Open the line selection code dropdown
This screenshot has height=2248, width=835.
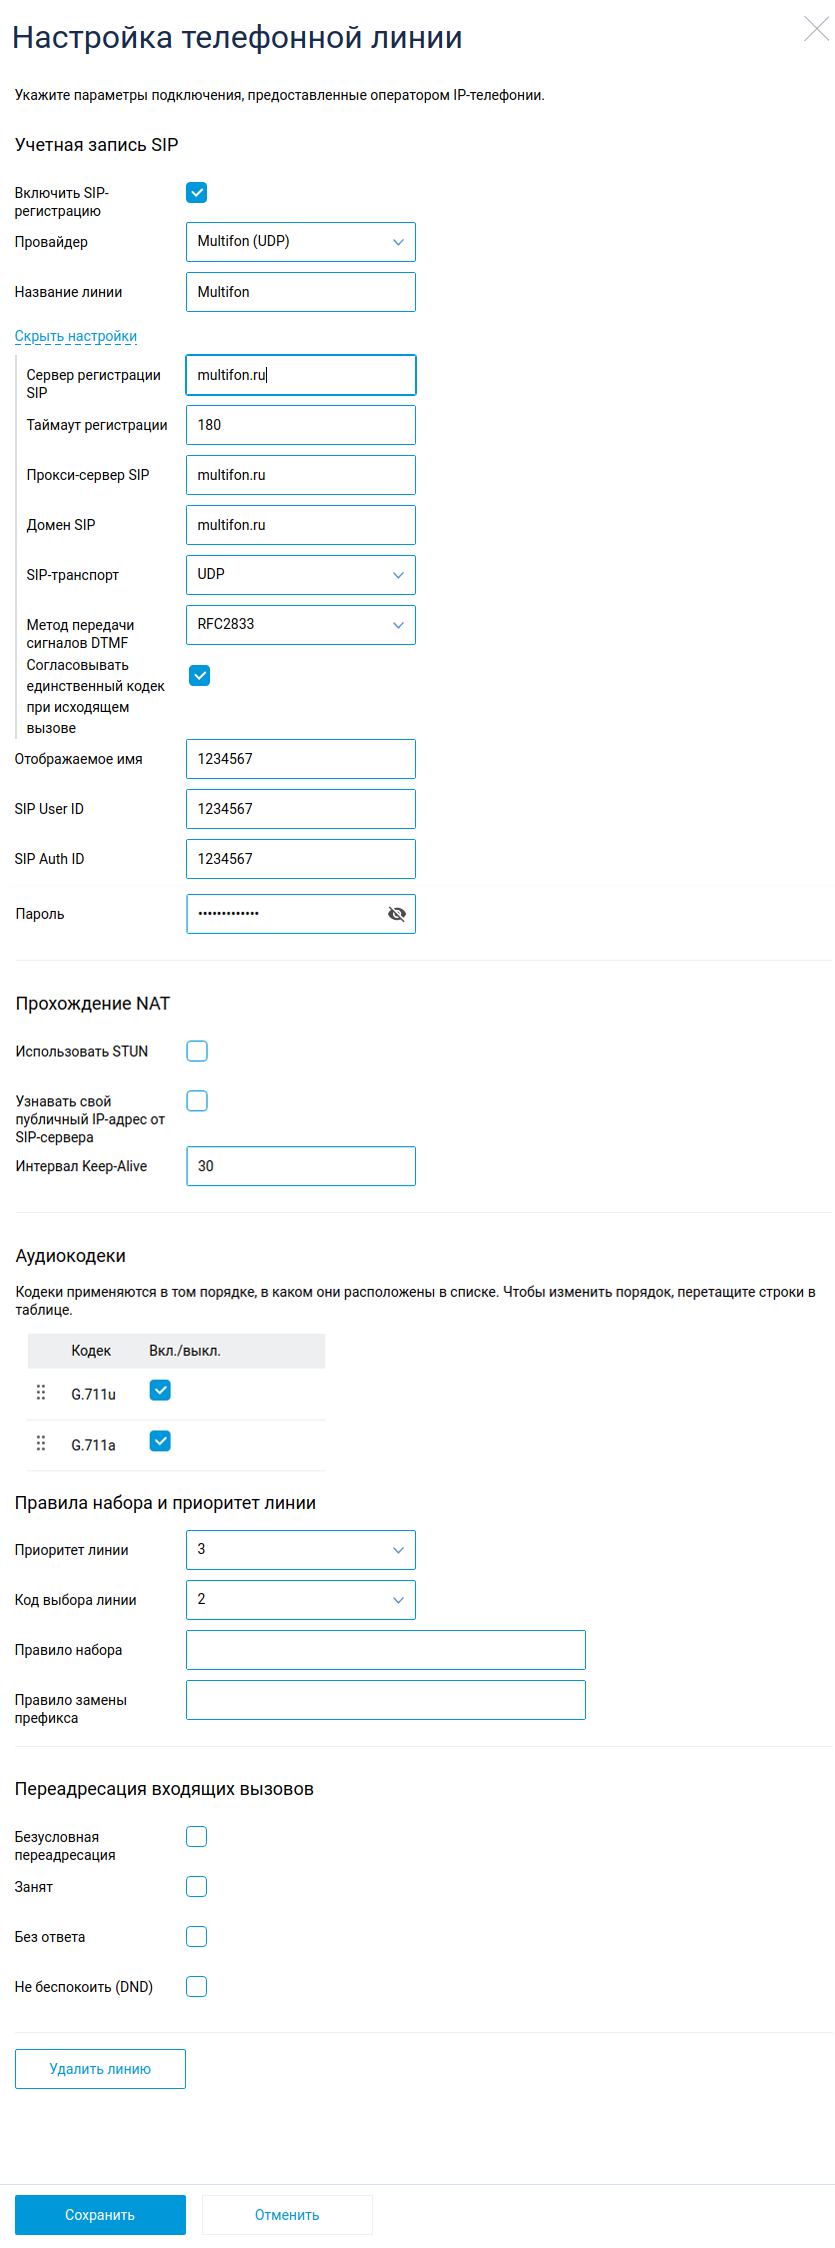click(x=300, y=1600)
